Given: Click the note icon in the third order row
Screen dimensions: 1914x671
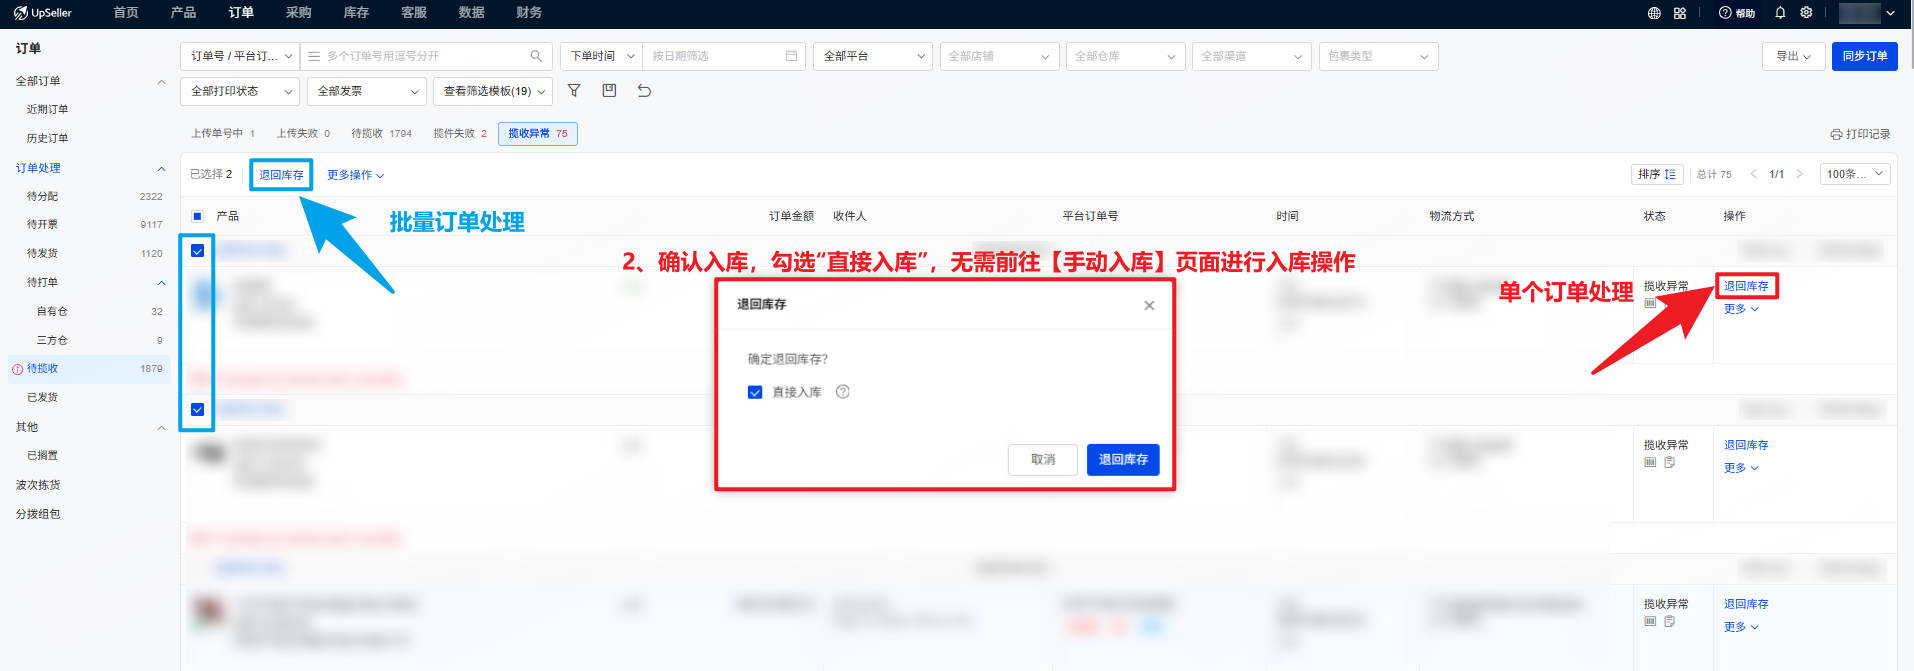Looking at the screenshot, I should click(1669, 621).
